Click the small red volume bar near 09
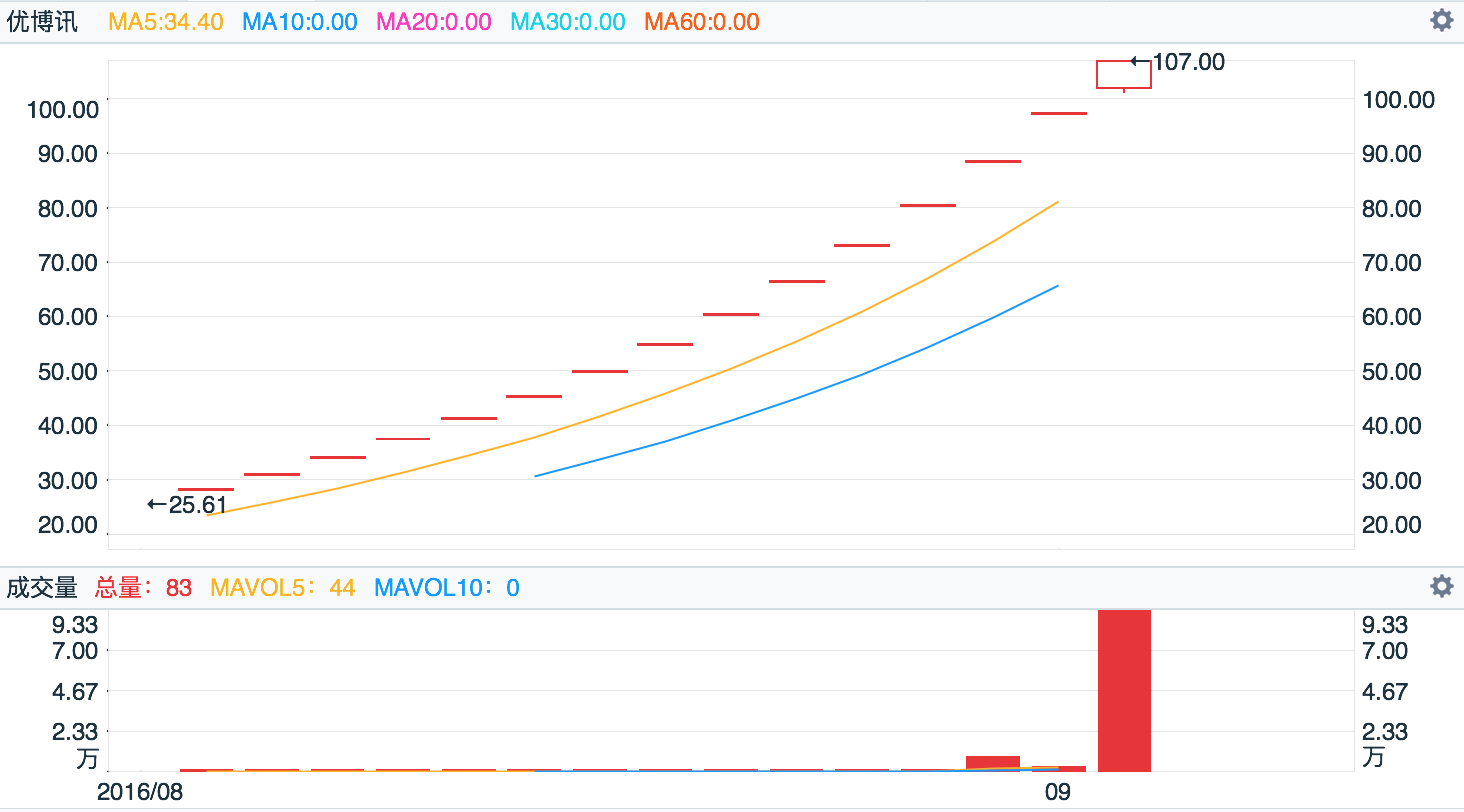Image resolution: width=1464 pixels, height=812 pixels. click(x=1058, y=769)
